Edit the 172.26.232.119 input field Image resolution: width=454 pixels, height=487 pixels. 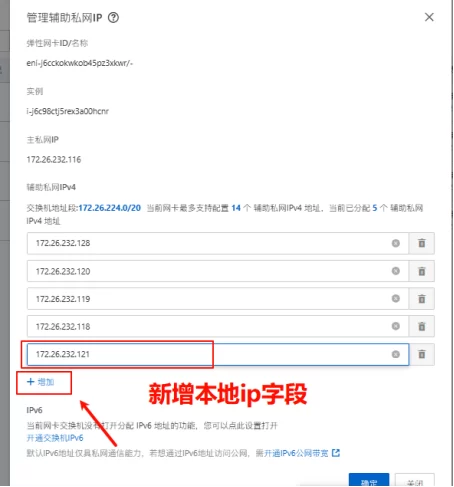218,299
